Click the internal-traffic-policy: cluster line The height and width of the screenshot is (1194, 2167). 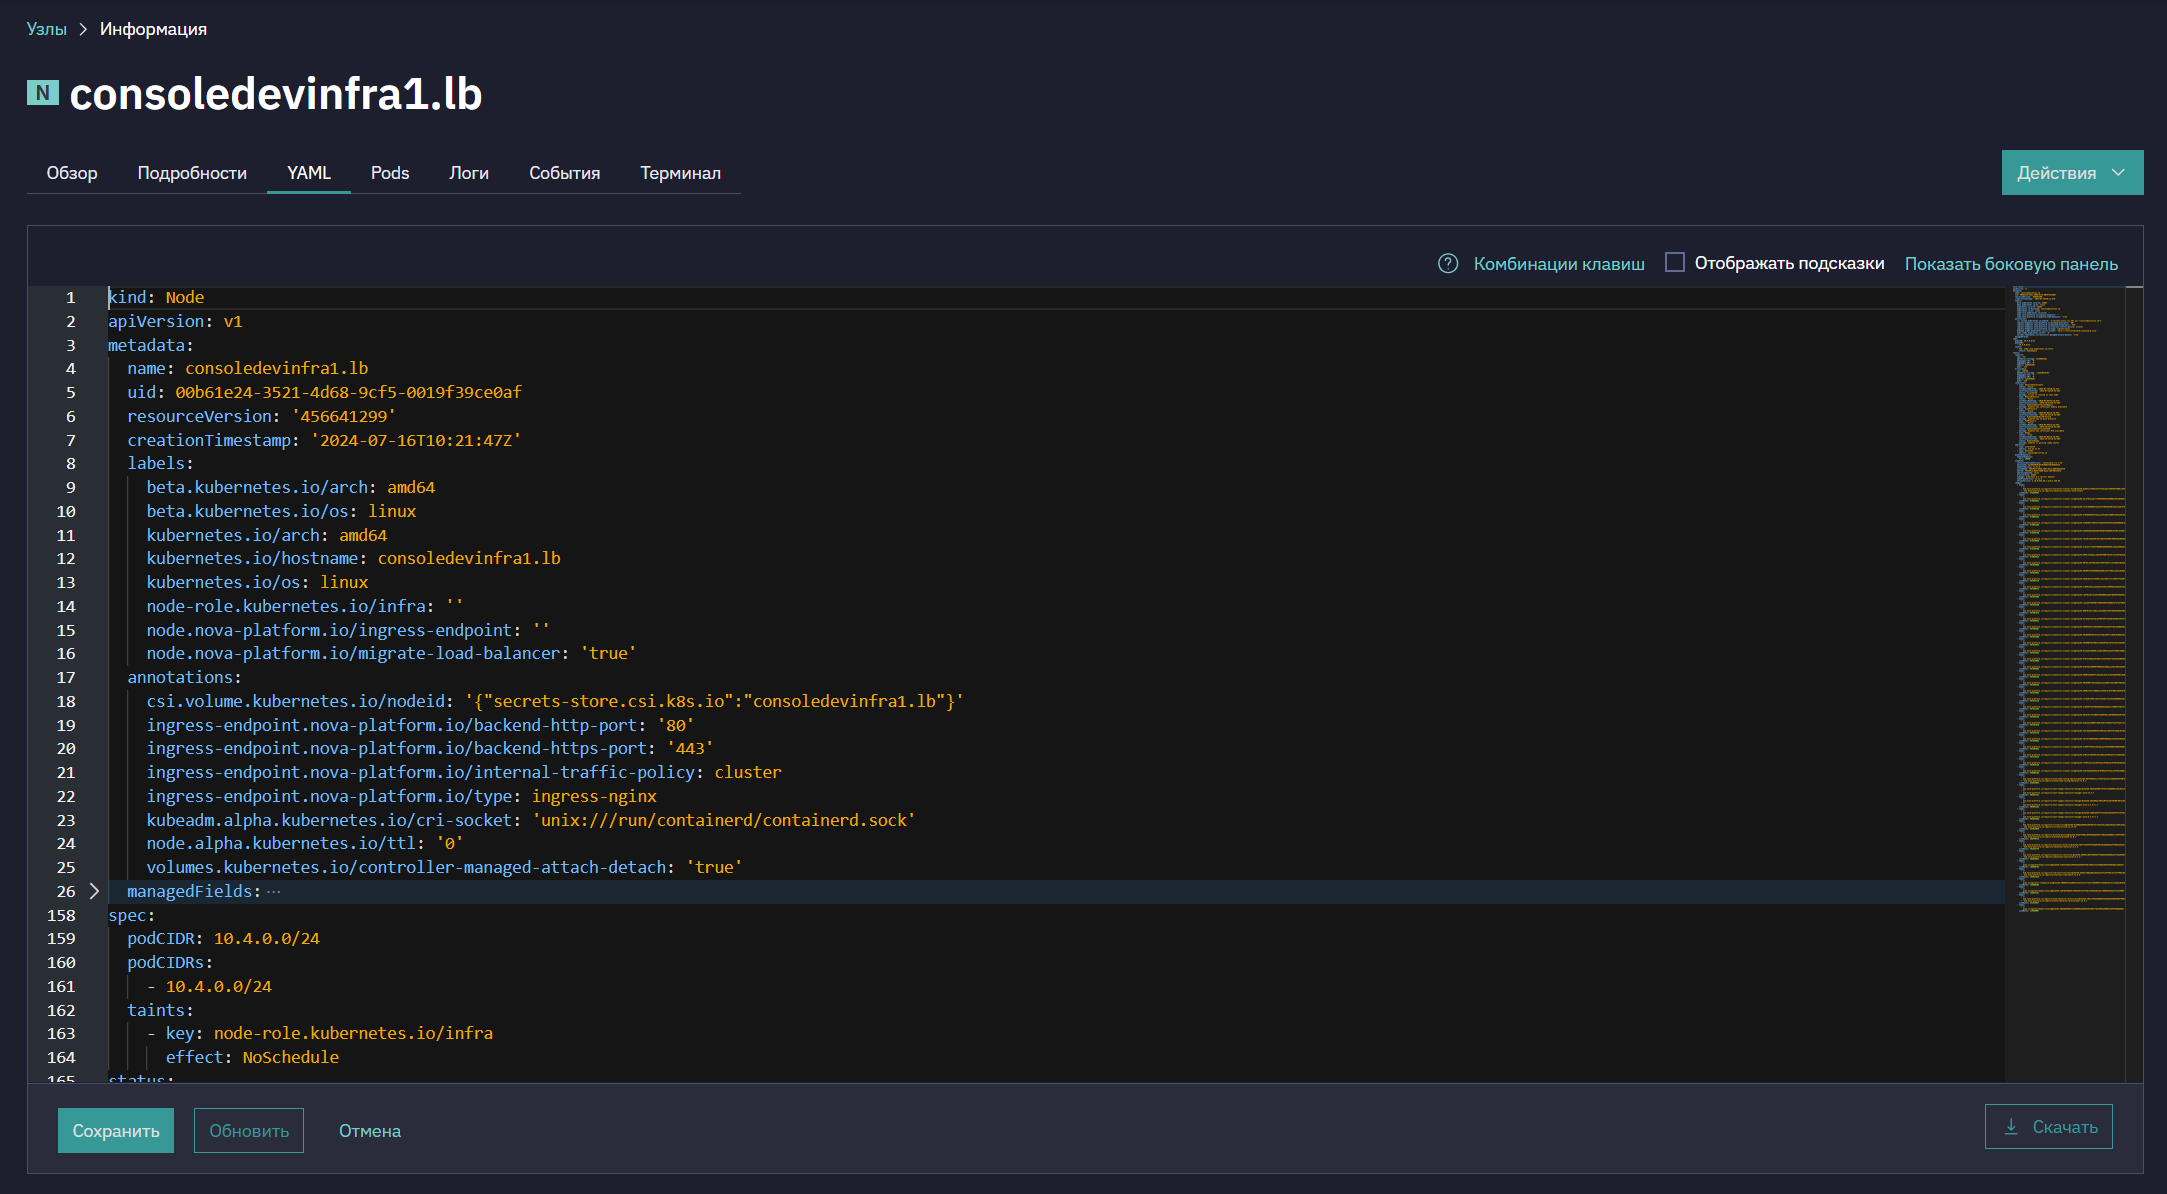pos(464,772)
